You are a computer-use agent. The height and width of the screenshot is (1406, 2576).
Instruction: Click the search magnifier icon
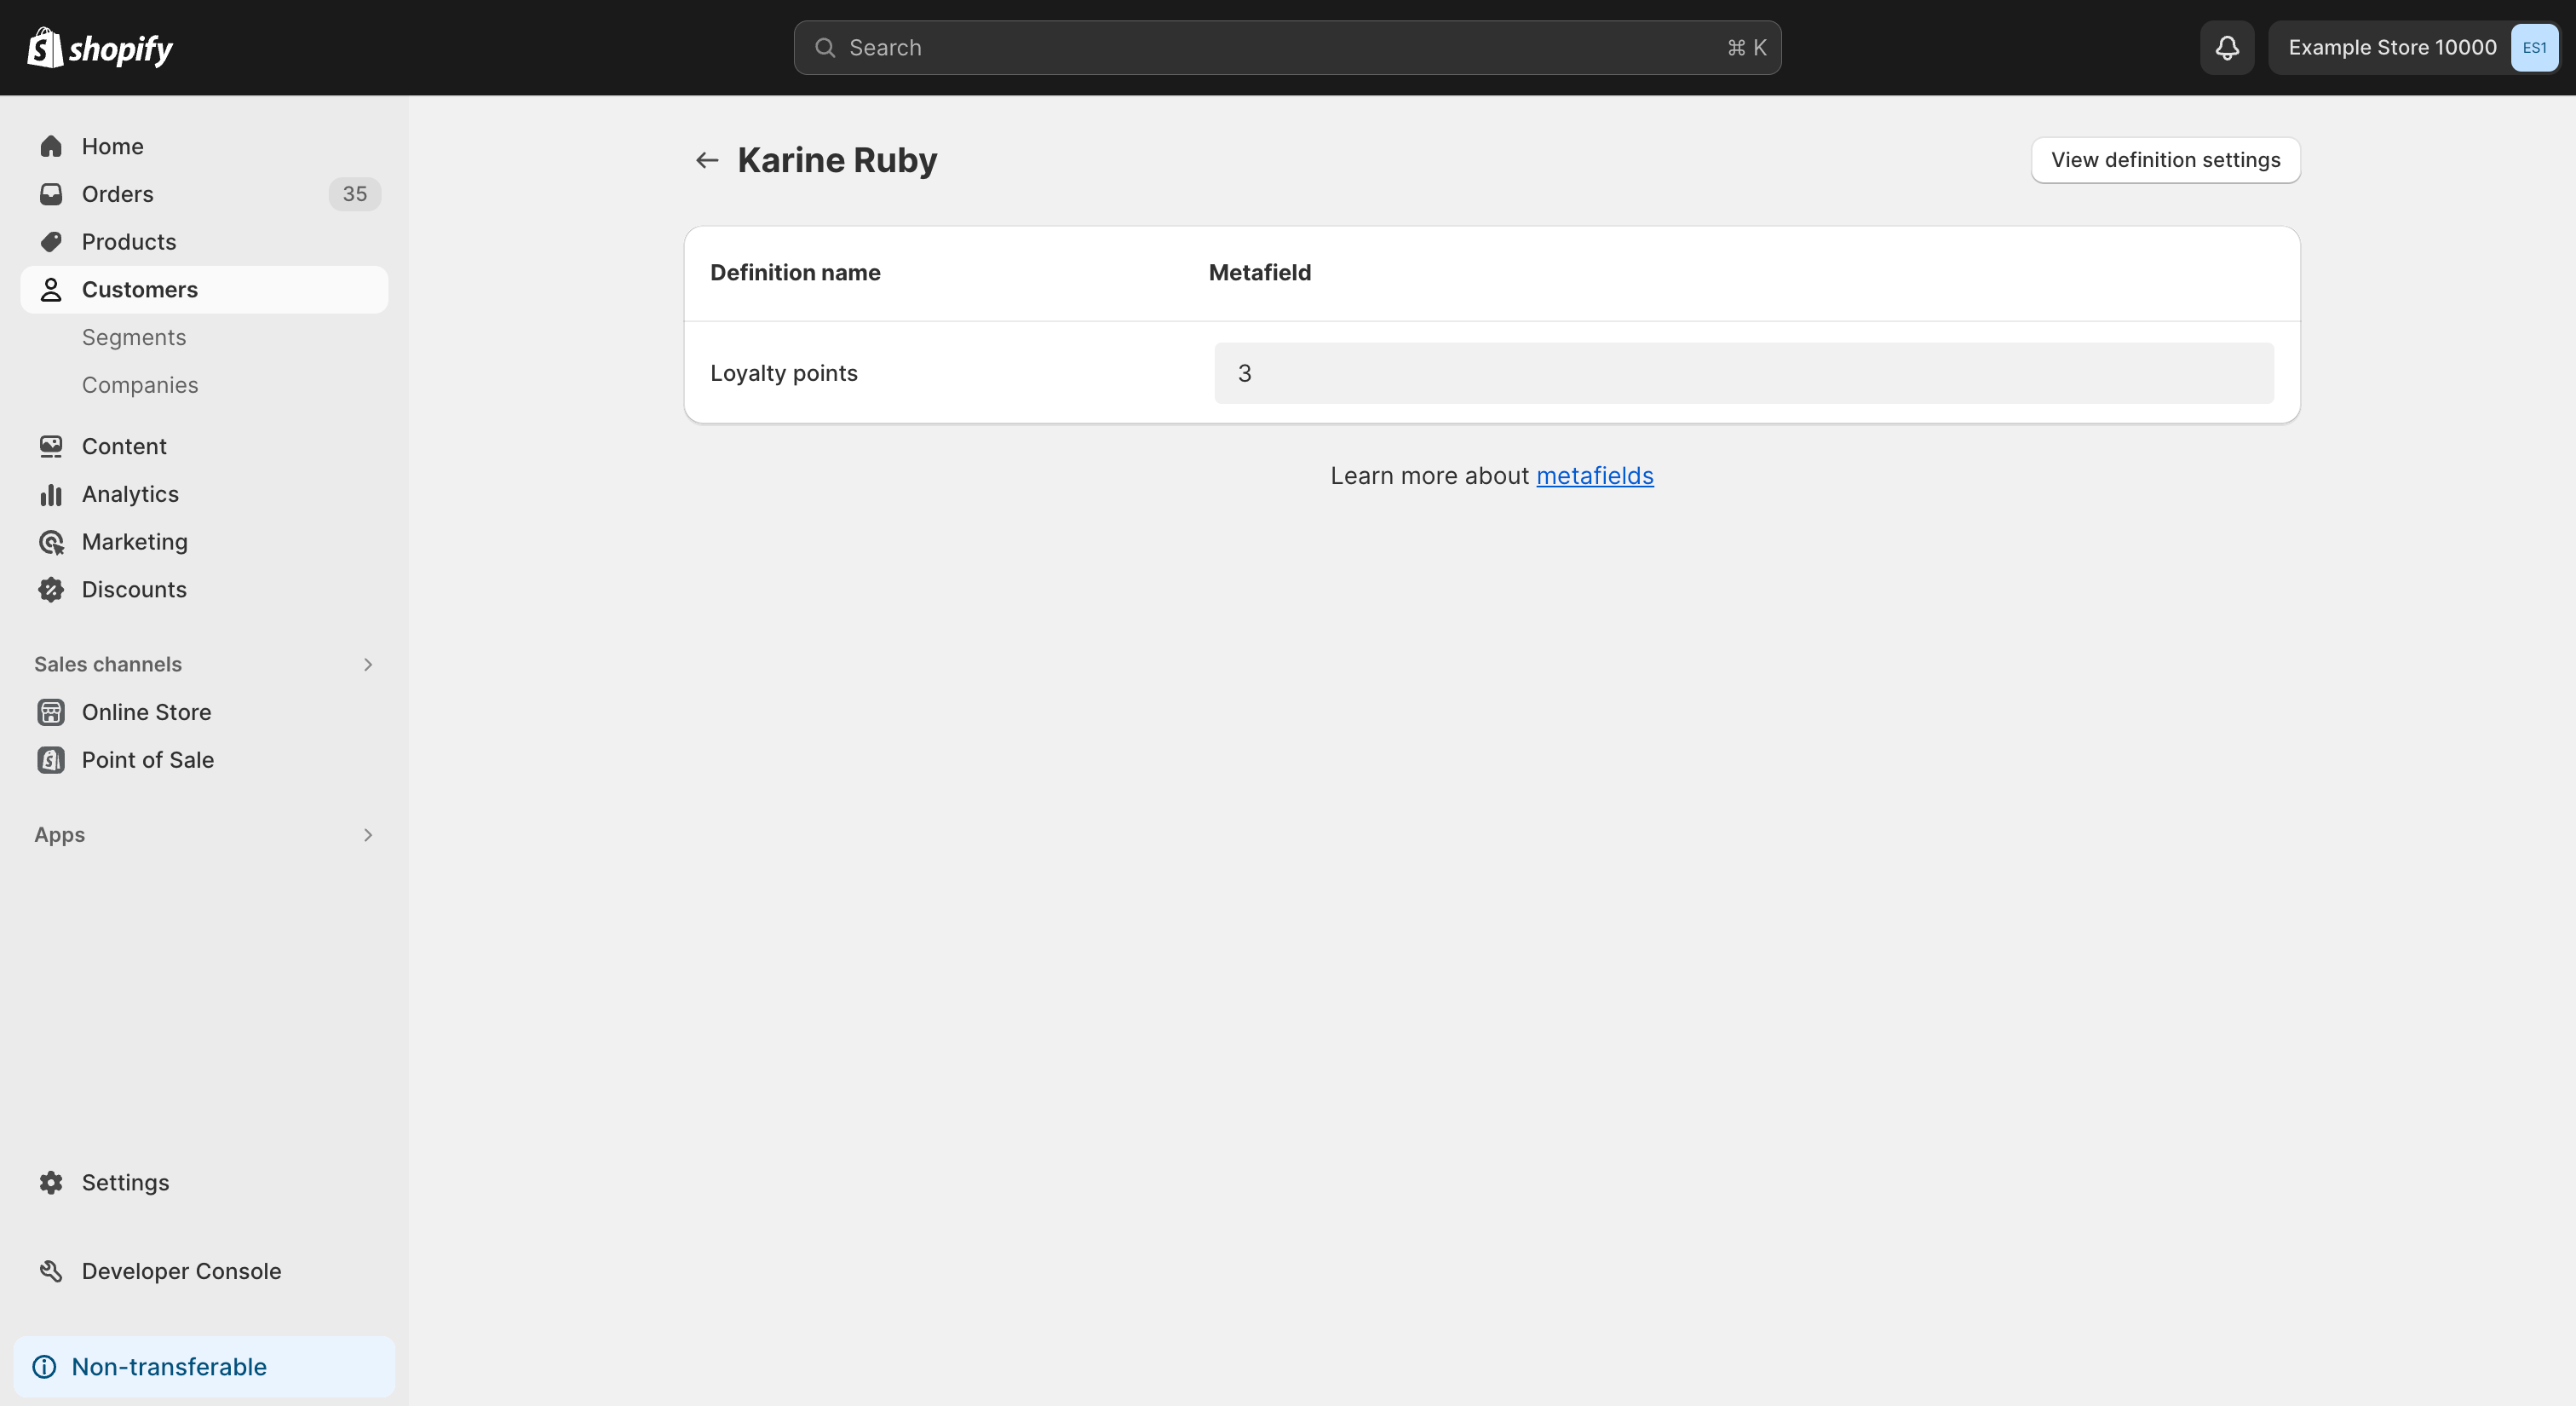[824, 47]
